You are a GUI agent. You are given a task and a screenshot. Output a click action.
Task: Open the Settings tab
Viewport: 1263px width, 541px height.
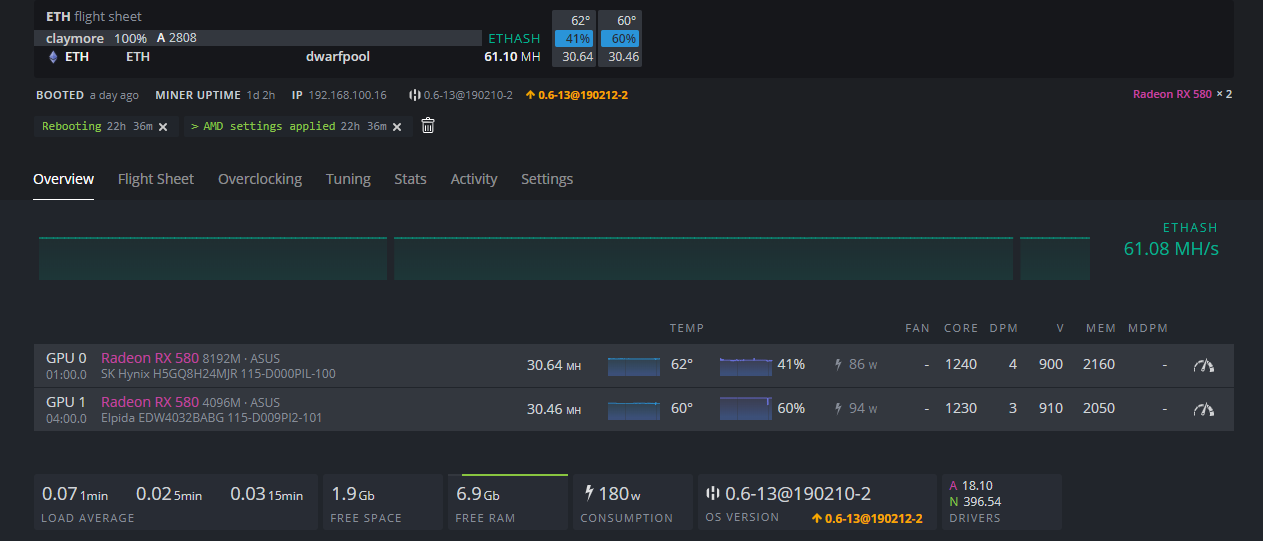click(x=547, y=179)
